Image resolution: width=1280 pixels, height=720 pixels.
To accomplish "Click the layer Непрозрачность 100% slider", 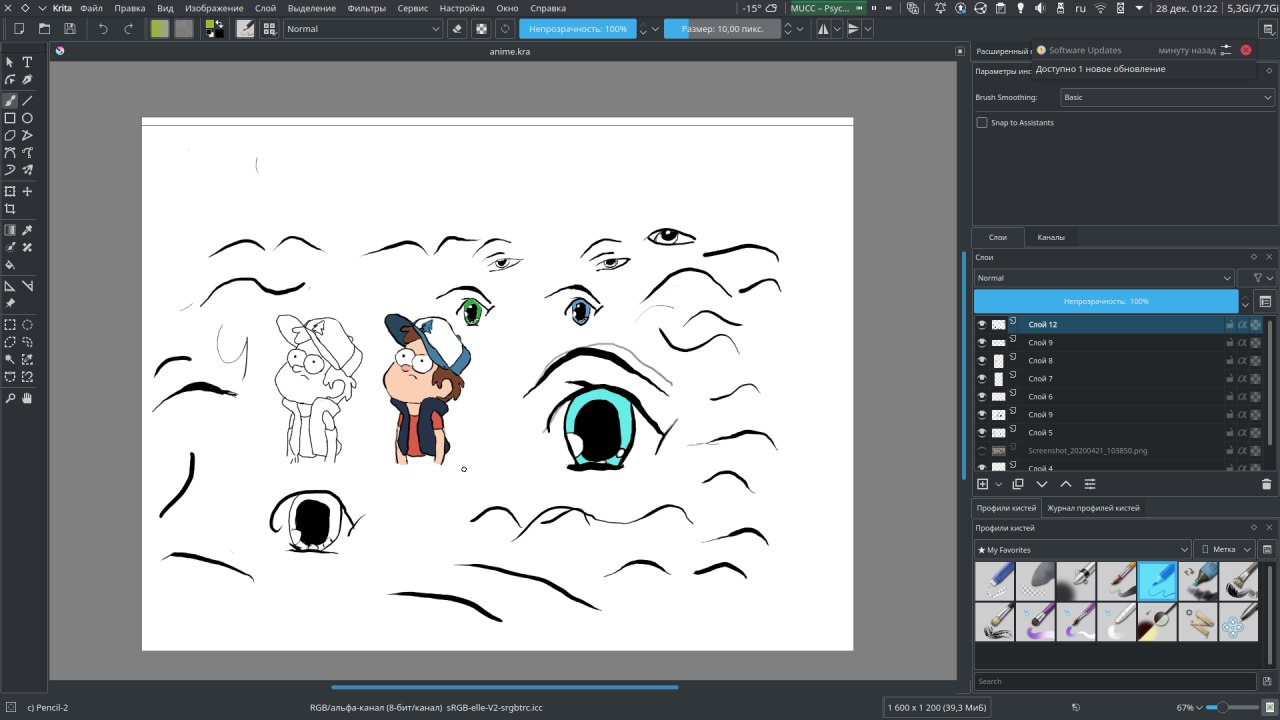I will tap(1106, 301).
